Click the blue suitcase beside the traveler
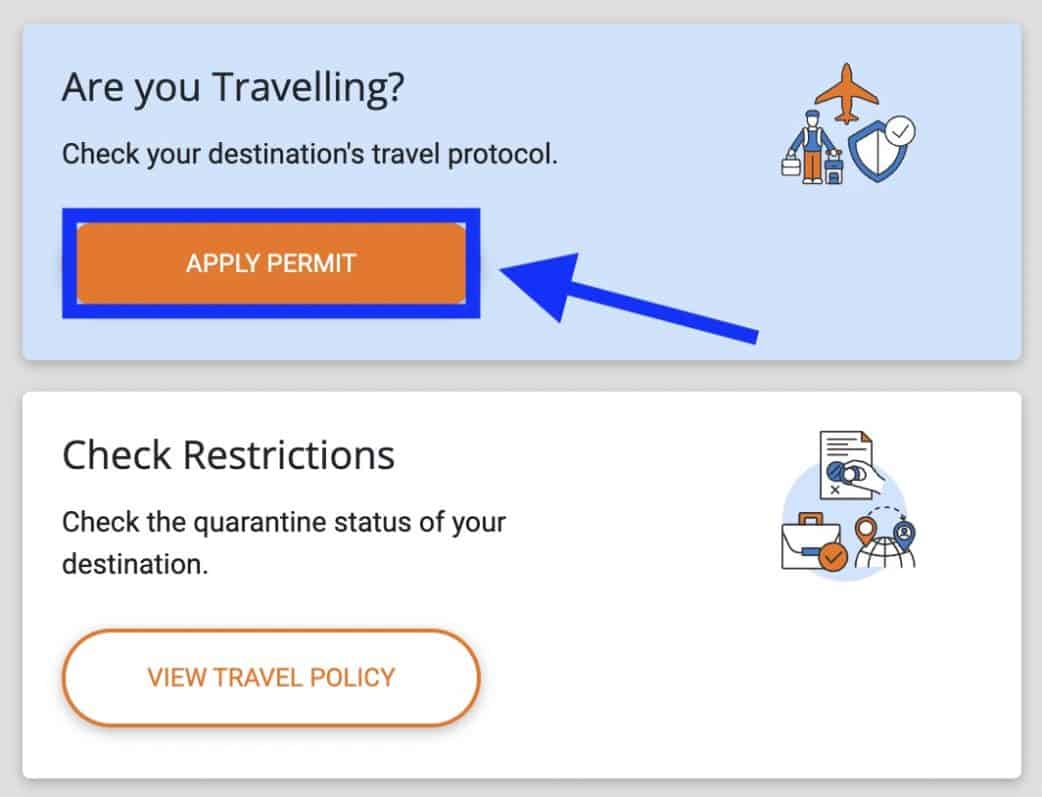 click(x=835, y=168)
